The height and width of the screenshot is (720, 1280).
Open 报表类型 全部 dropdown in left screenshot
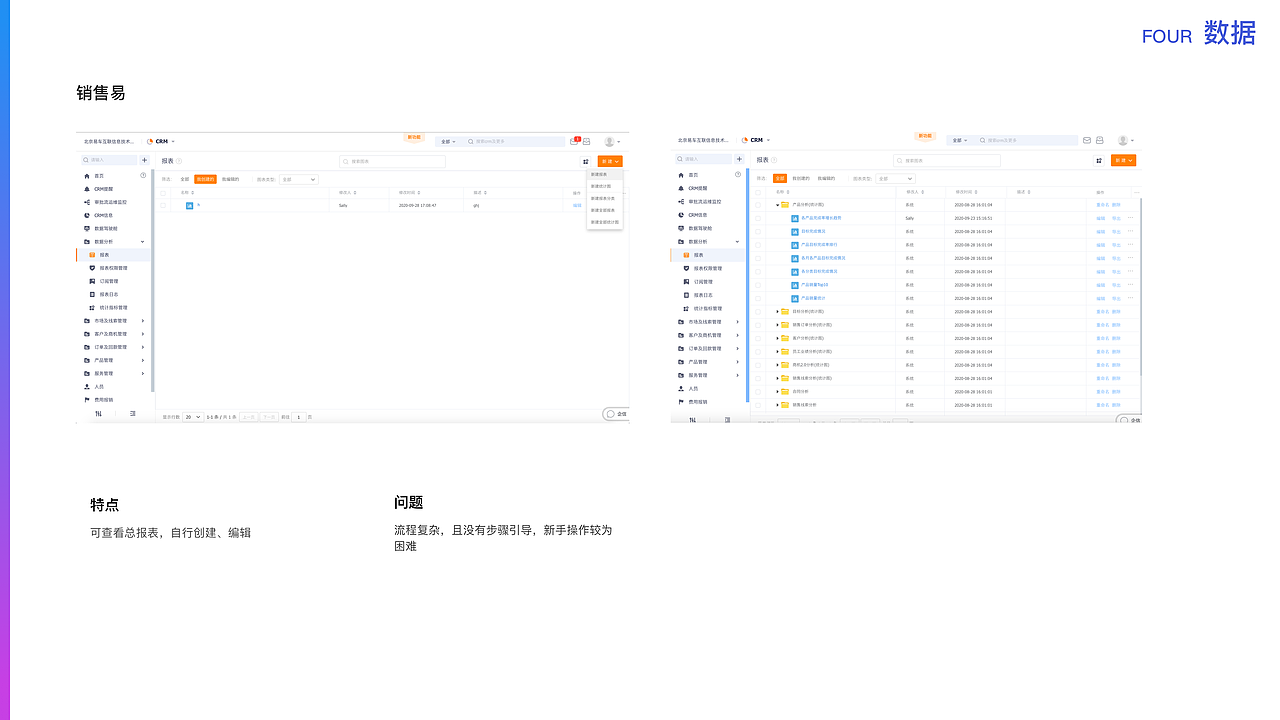point(299,179)
